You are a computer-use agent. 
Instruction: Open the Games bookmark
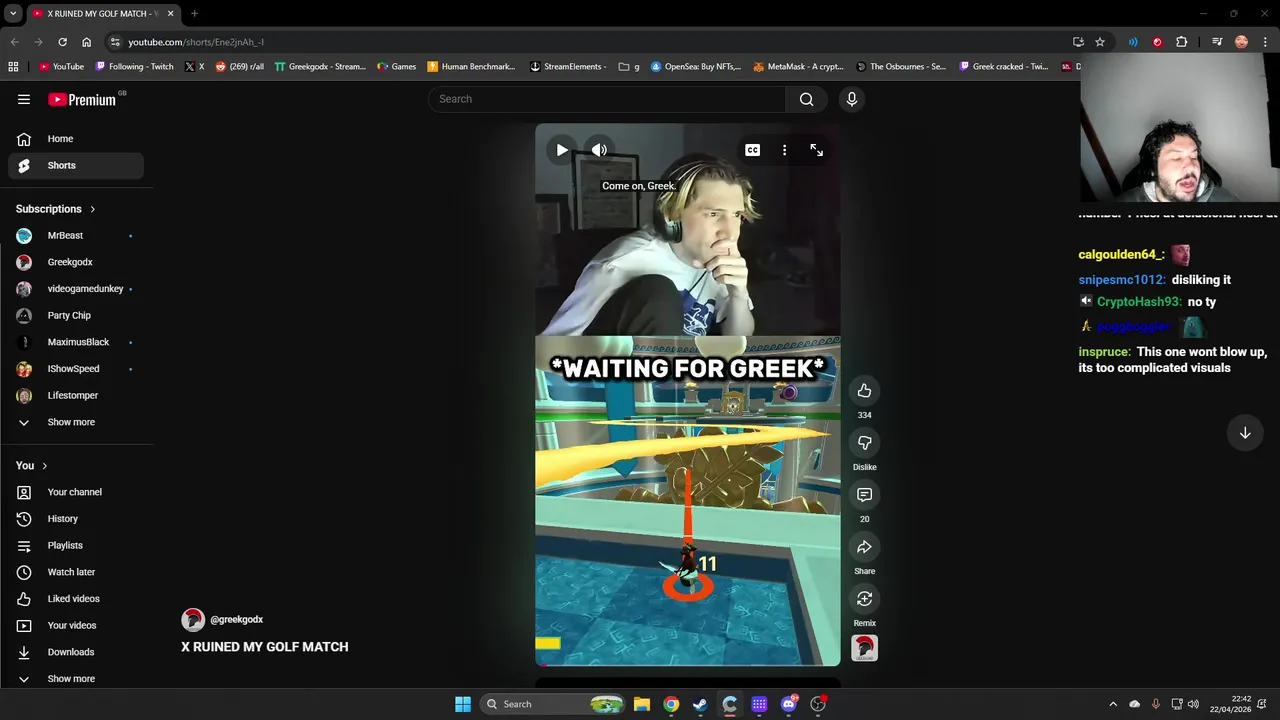397,67
